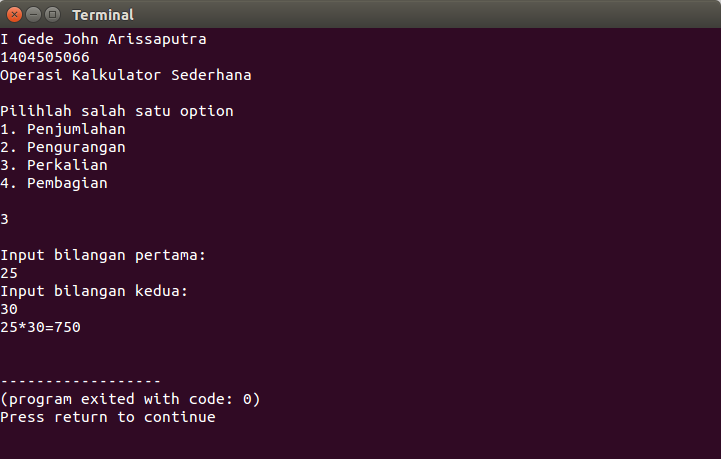
Task: Click the entered option number 3
Action: tap(5, 219)
